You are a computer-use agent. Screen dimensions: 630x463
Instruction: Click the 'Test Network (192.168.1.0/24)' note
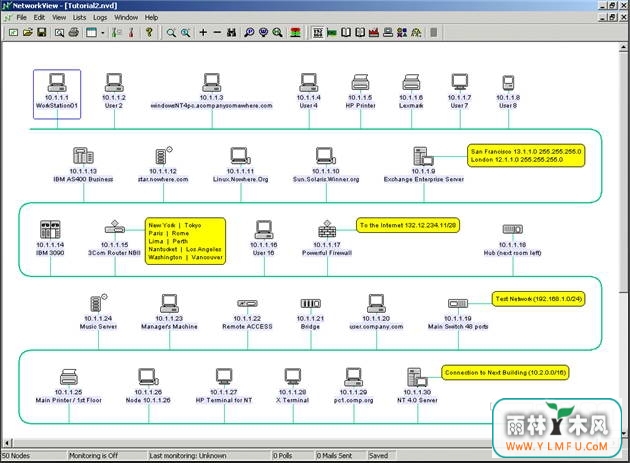pyautogui.click(x=538, y=299)
